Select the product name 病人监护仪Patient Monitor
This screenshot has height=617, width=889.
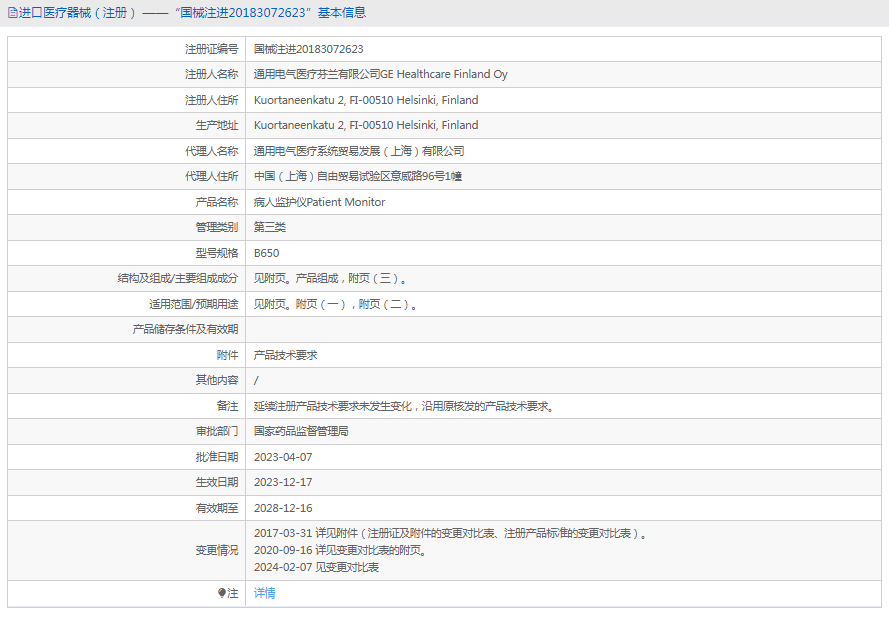point(319,202)
